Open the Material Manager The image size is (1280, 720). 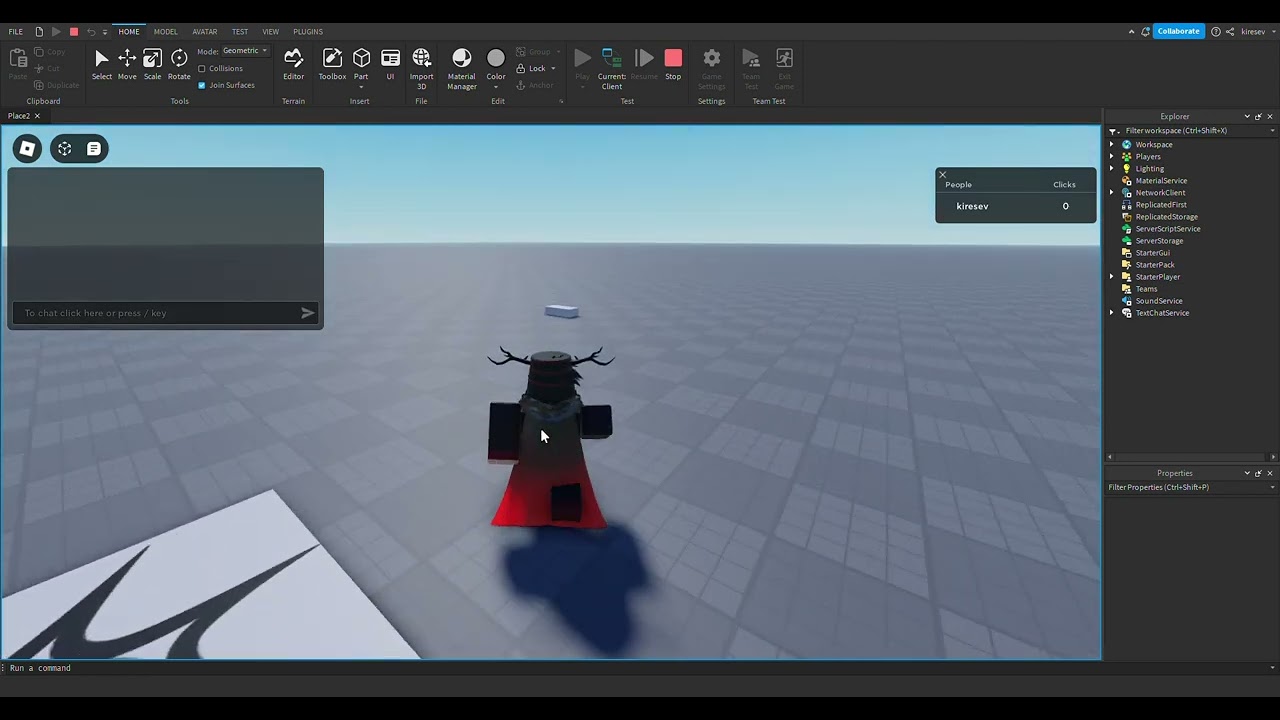[x=461, y=69]
